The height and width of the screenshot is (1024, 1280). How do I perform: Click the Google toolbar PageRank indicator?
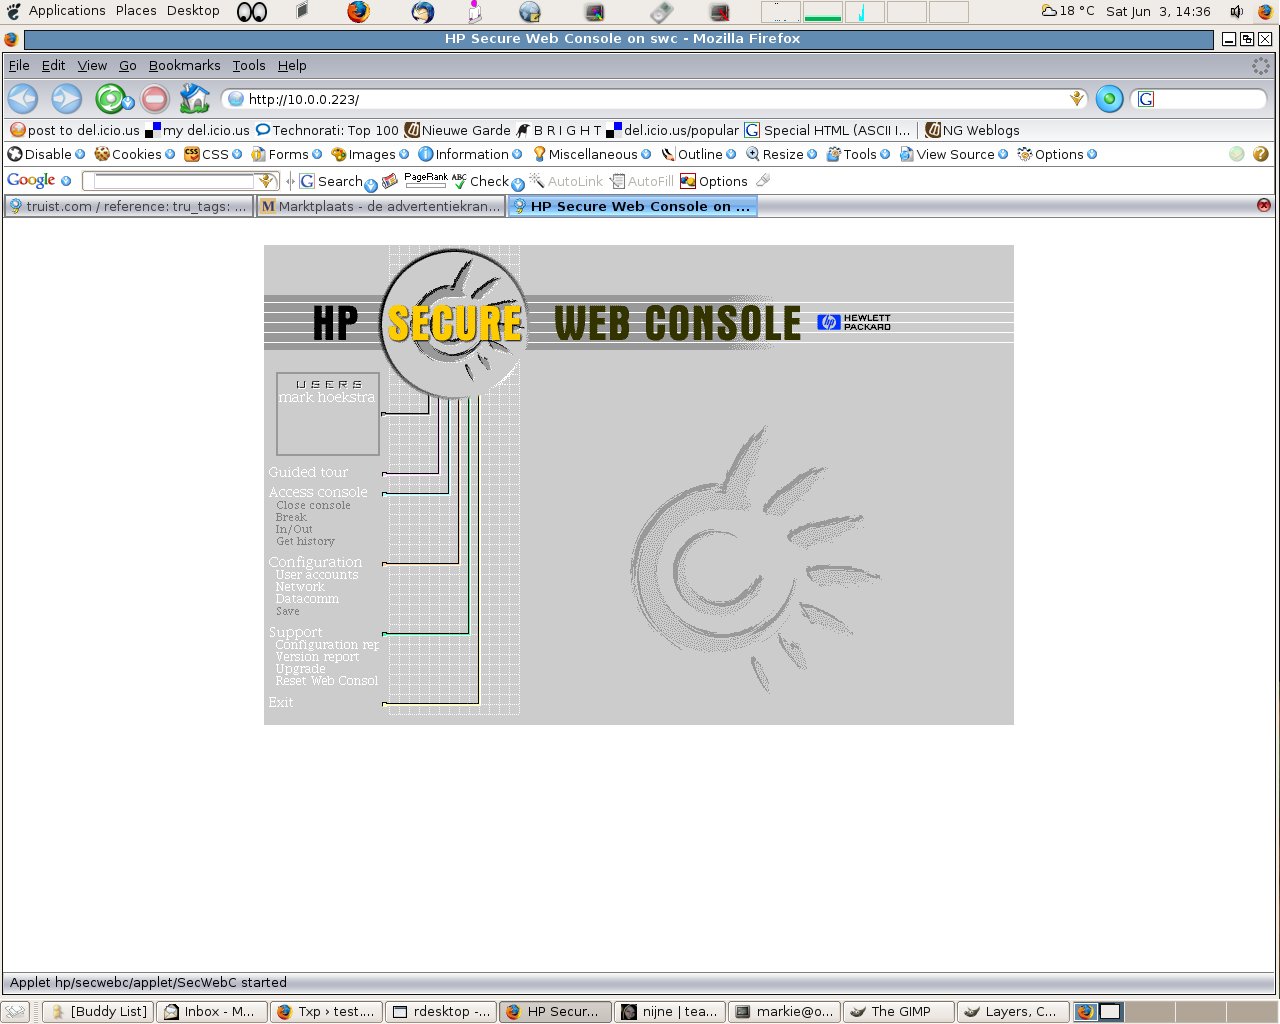point(426,180)
